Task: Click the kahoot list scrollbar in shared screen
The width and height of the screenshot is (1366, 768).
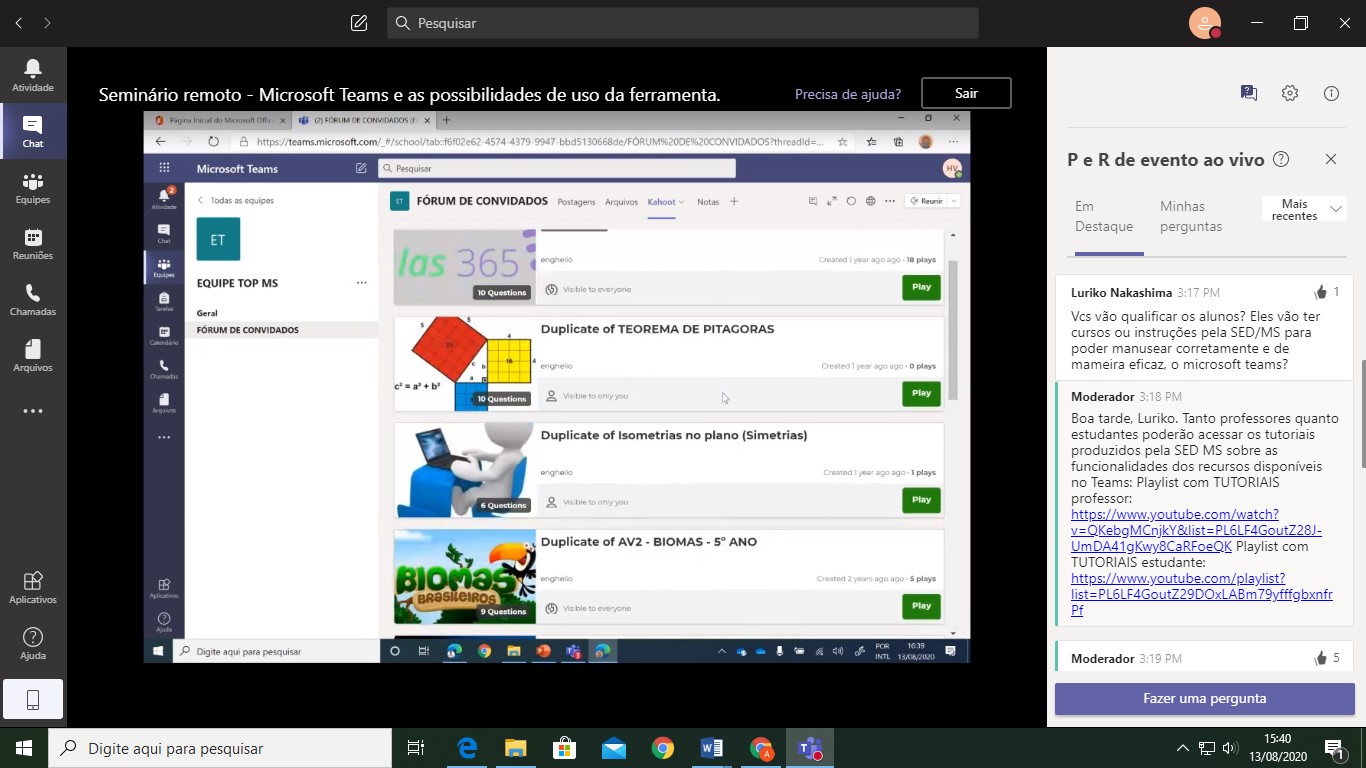Action: [953, 330]
